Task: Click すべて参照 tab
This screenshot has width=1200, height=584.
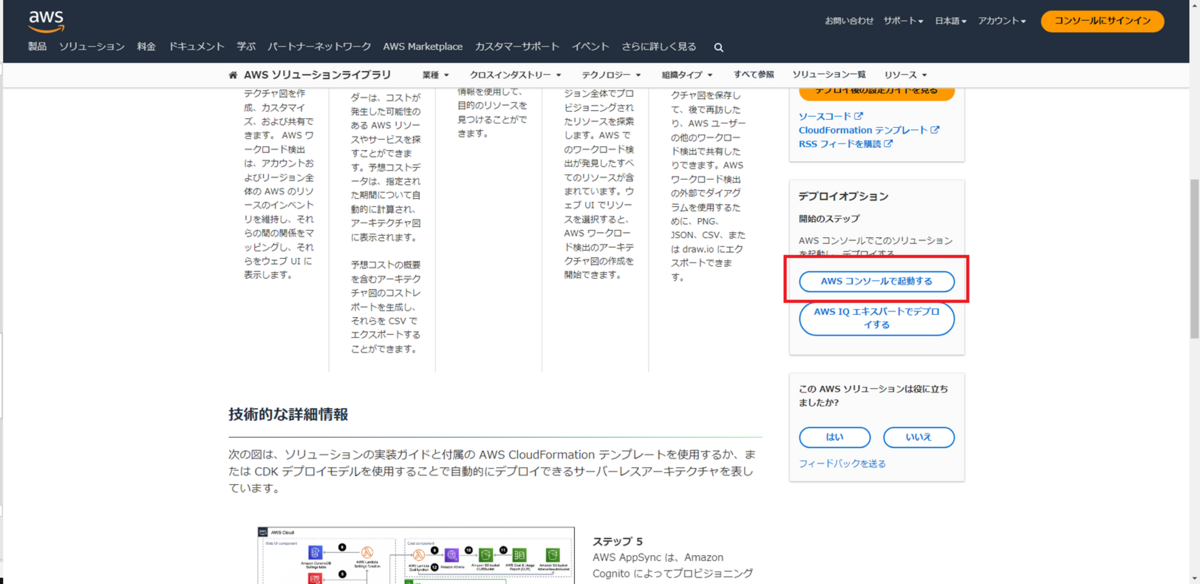Action: click(753, 75)
